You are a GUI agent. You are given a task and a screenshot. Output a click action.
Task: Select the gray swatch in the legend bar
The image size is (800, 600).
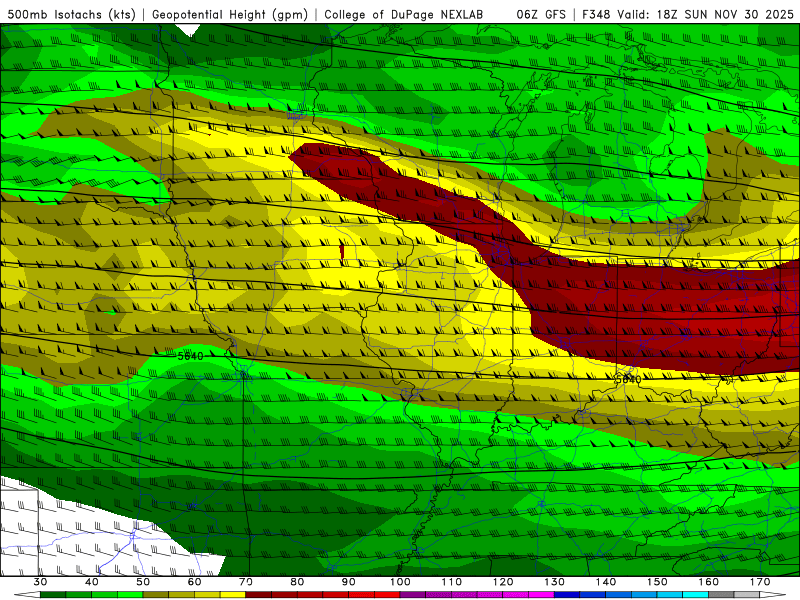[721, 595]
